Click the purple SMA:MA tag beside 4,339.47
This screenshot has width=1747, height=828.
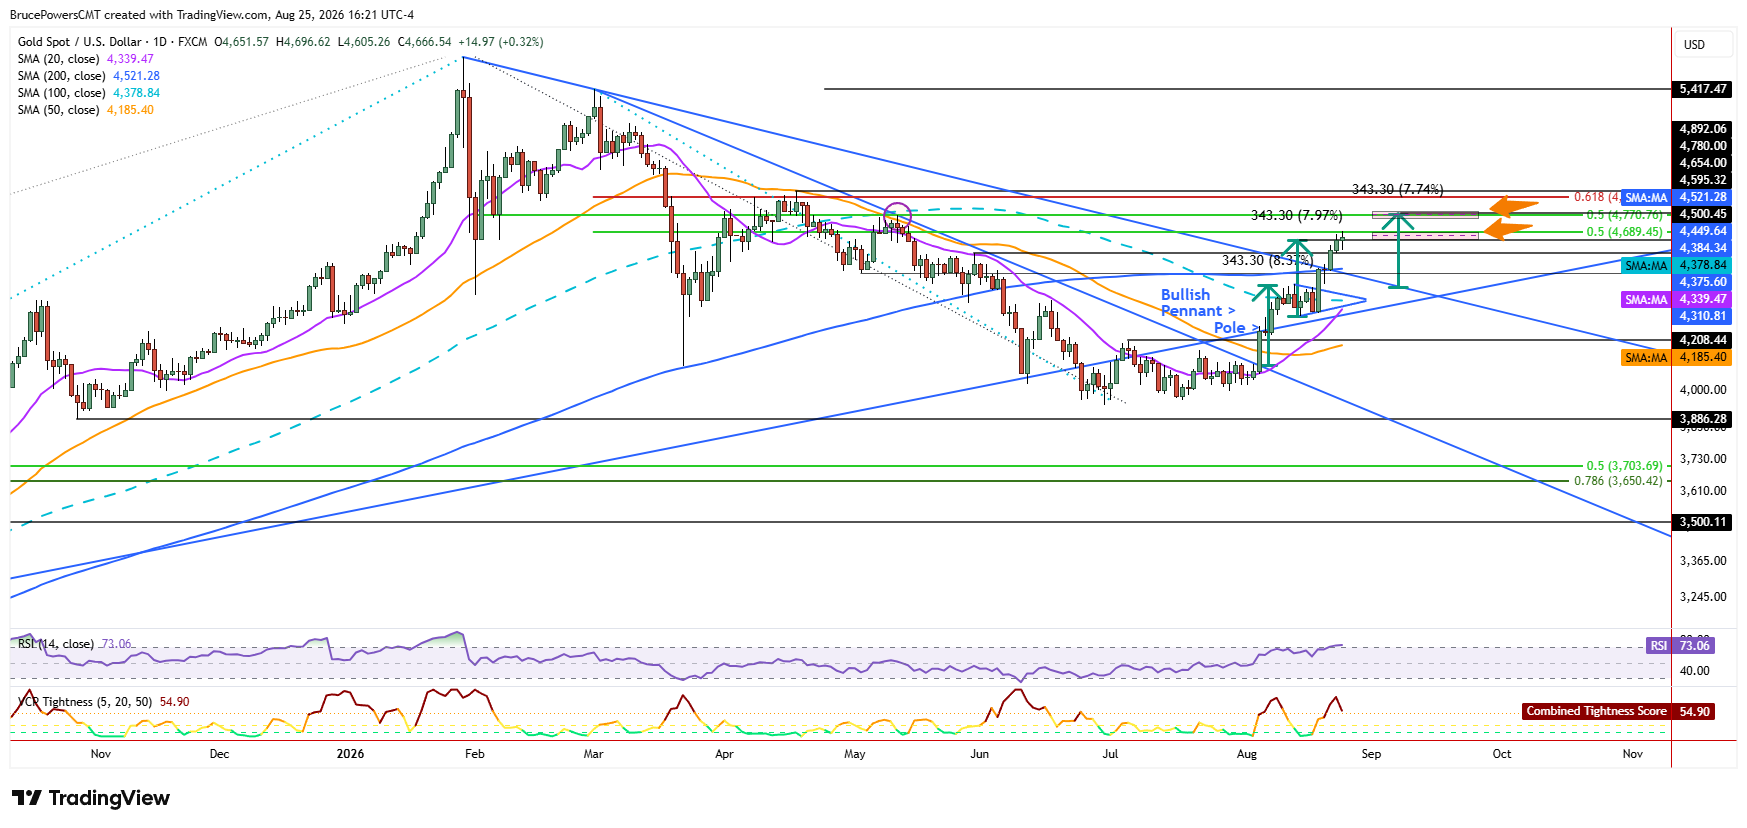(x=1646, y=300)
